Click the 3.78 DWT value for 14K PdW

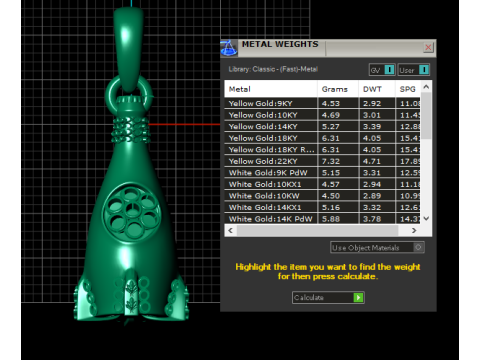tap(372, 219)
